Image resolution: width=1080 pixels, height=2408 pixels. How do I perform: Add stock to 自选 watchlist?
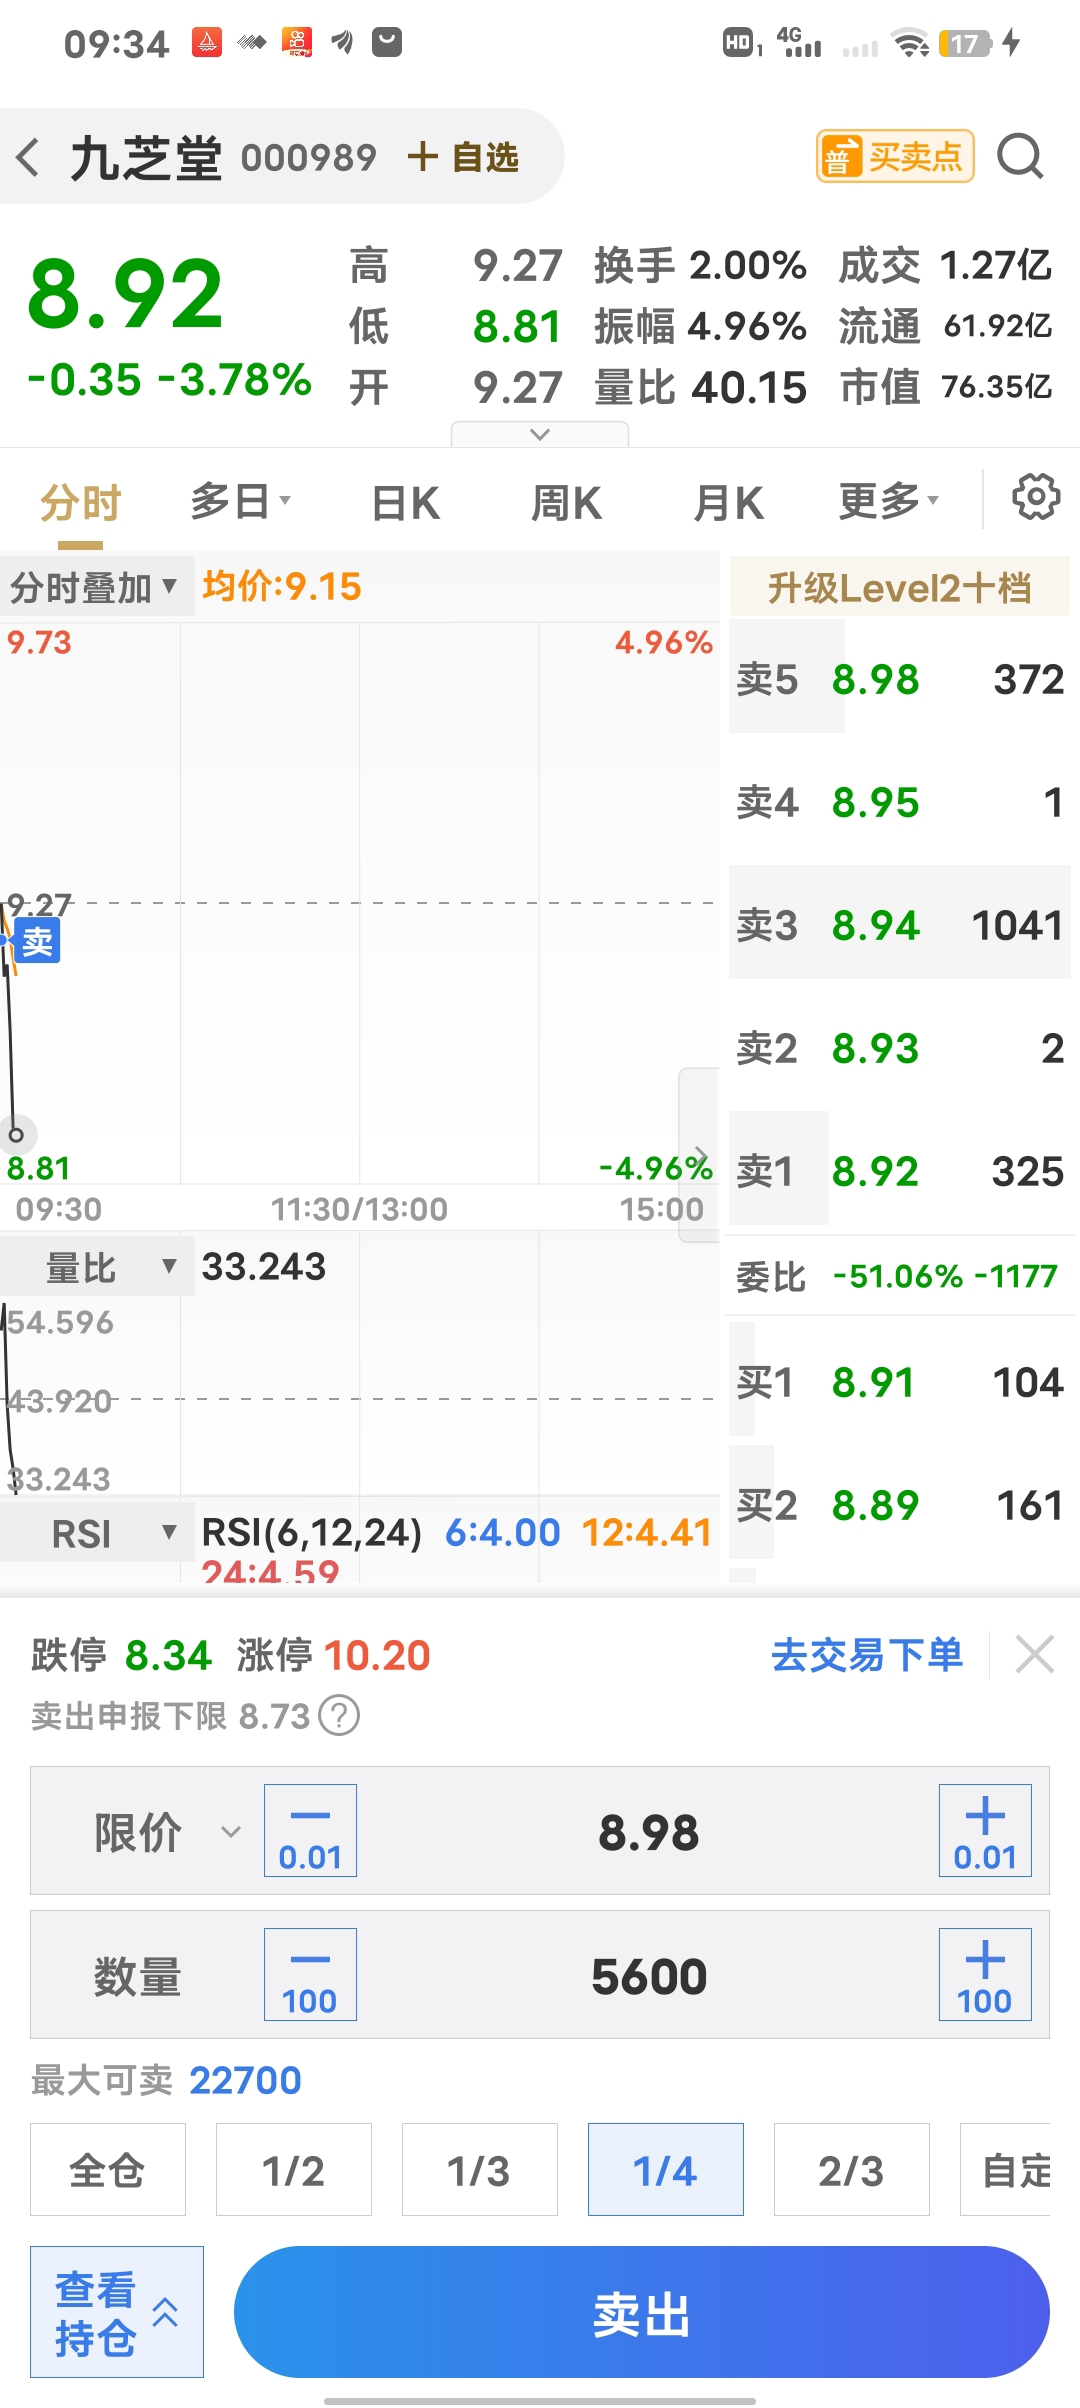[463, 157]
